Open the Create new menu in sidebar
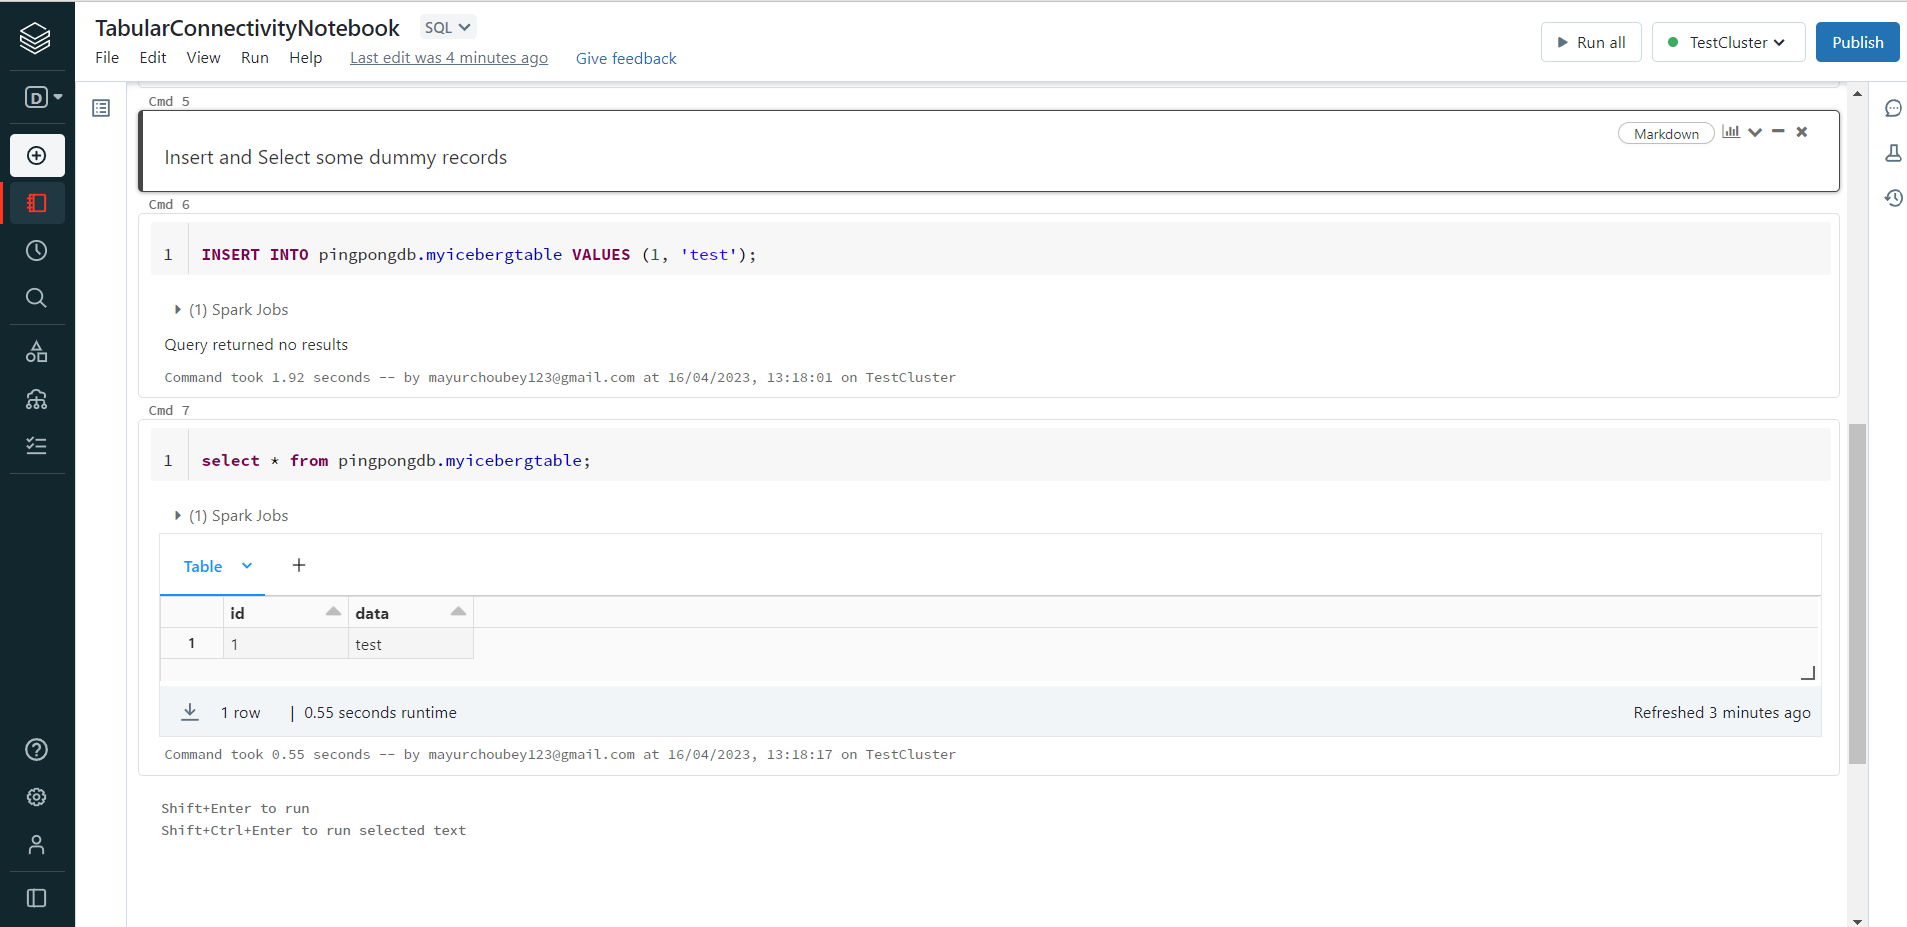1907x927 pixels. pyautogui.click(x=36, y=155)
